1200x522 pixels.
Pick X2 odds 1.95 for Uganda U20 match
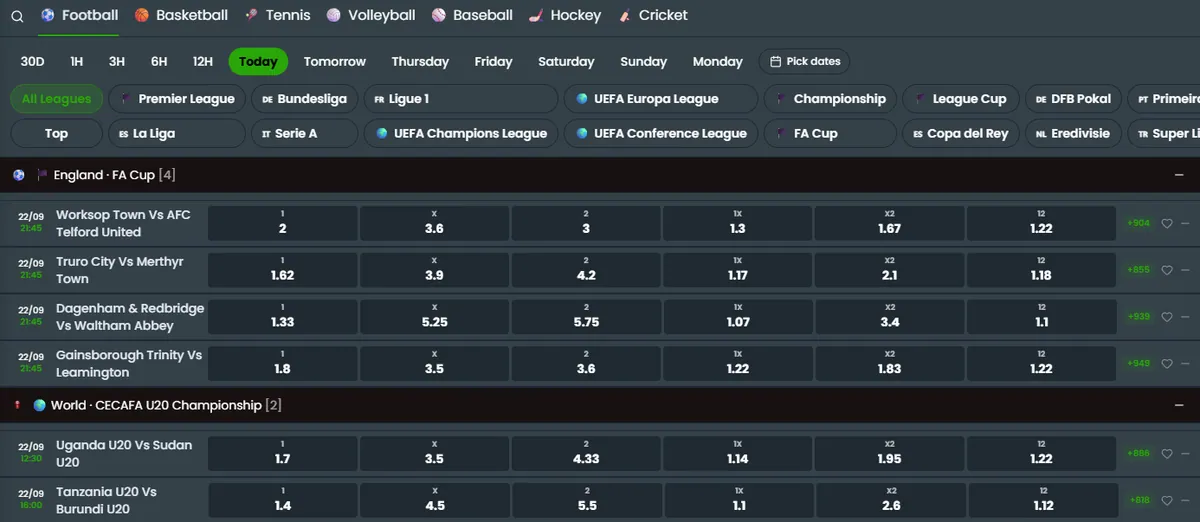(890, 453)
